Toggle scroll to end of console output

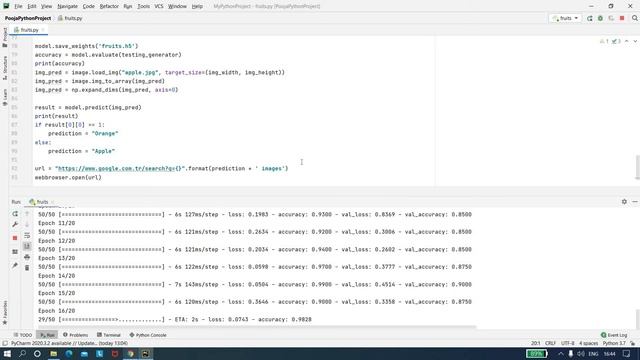(27, 246)
